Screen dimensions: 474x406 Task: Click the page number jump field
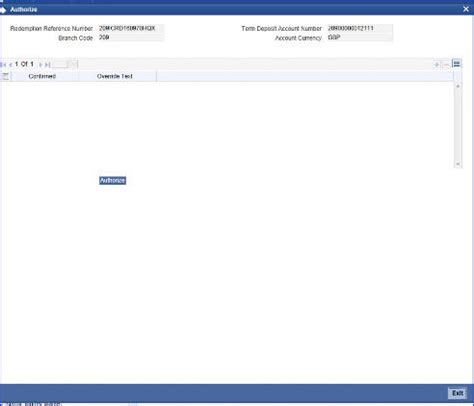pyautogui.click(x=59, y=64)
